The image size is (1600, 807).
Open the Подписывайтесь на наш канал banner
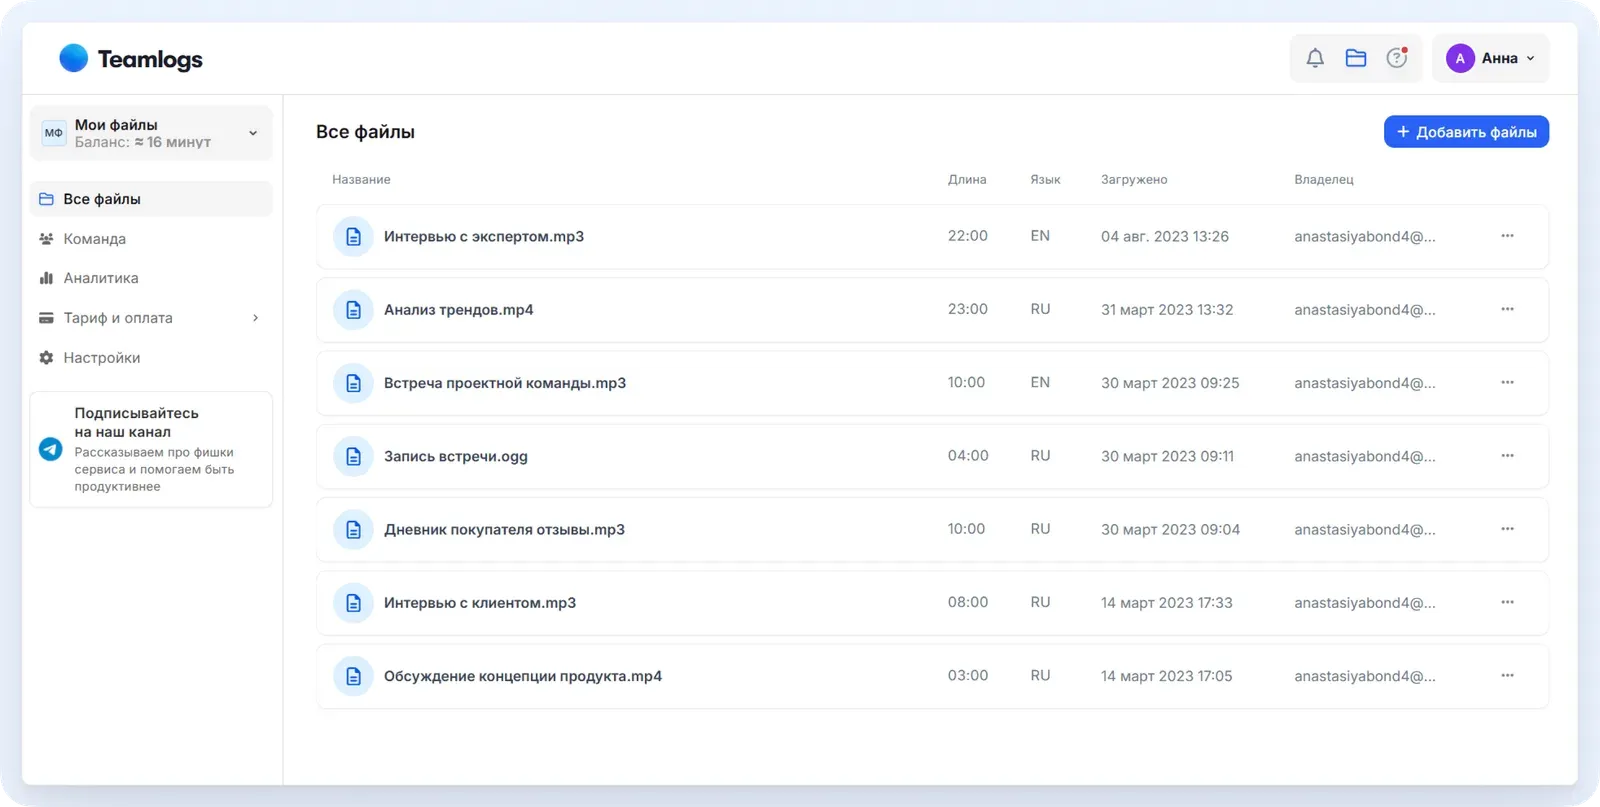pyautogui.click(x=151, y=449)
